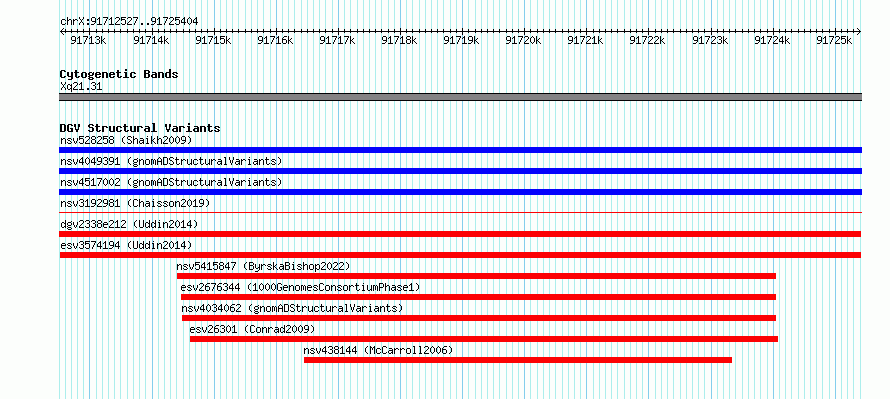Screen dimensions: 890x399
Task: Click the 91722k ruler tick
Action: (x=648, y=40)
